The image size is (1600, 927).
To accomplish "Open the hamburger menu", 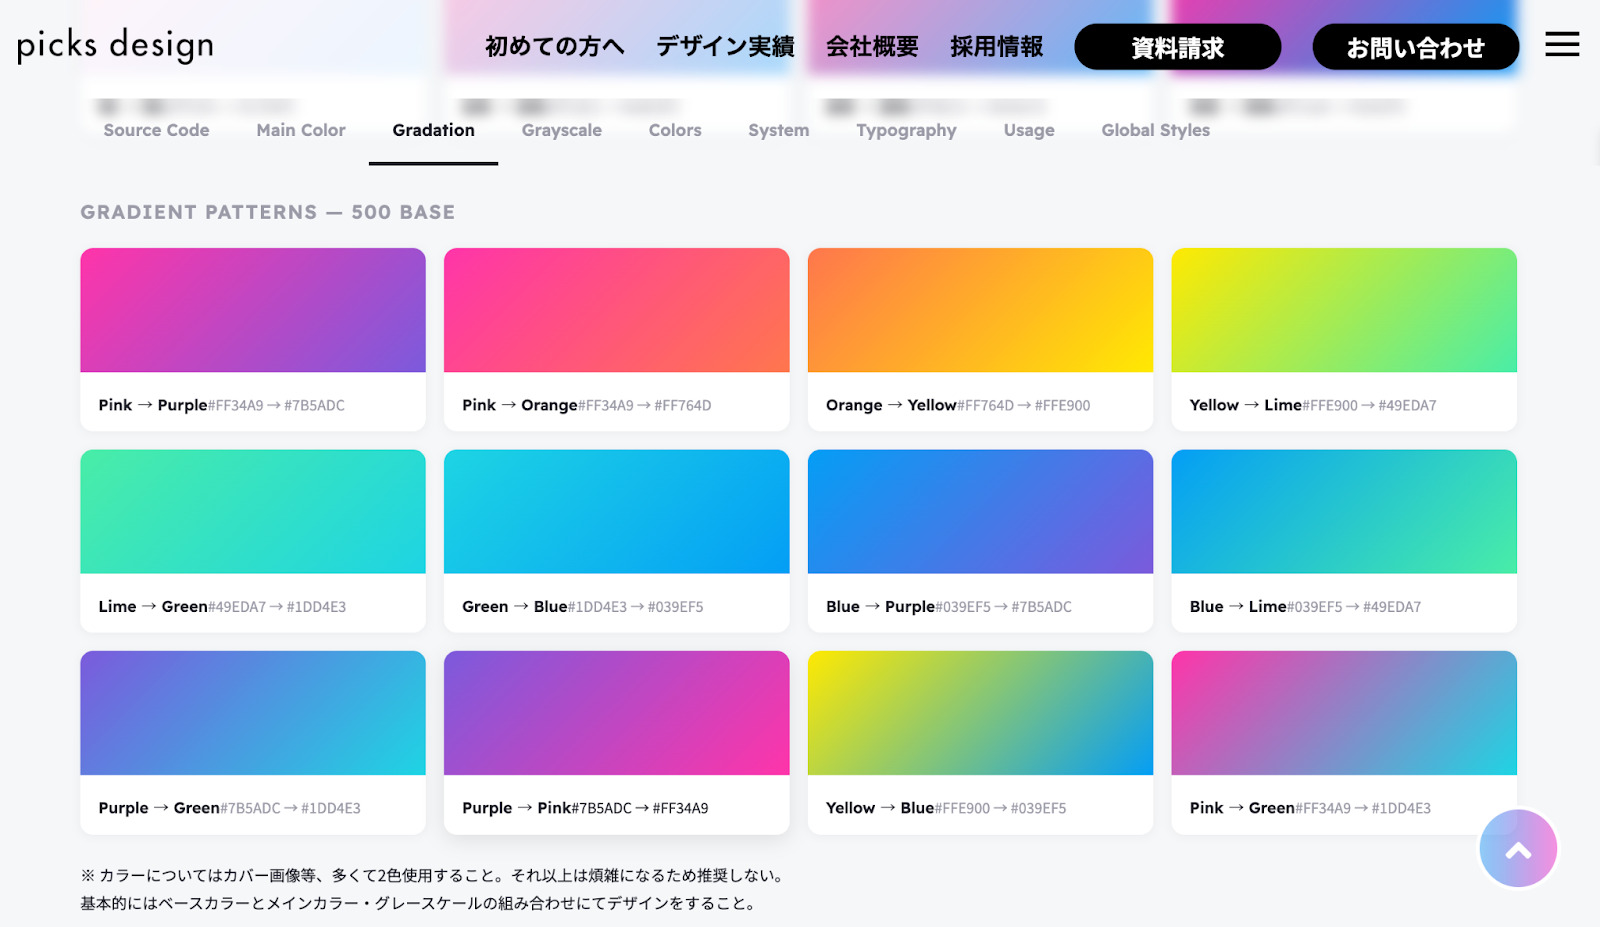I will [x=1561, y=44].
